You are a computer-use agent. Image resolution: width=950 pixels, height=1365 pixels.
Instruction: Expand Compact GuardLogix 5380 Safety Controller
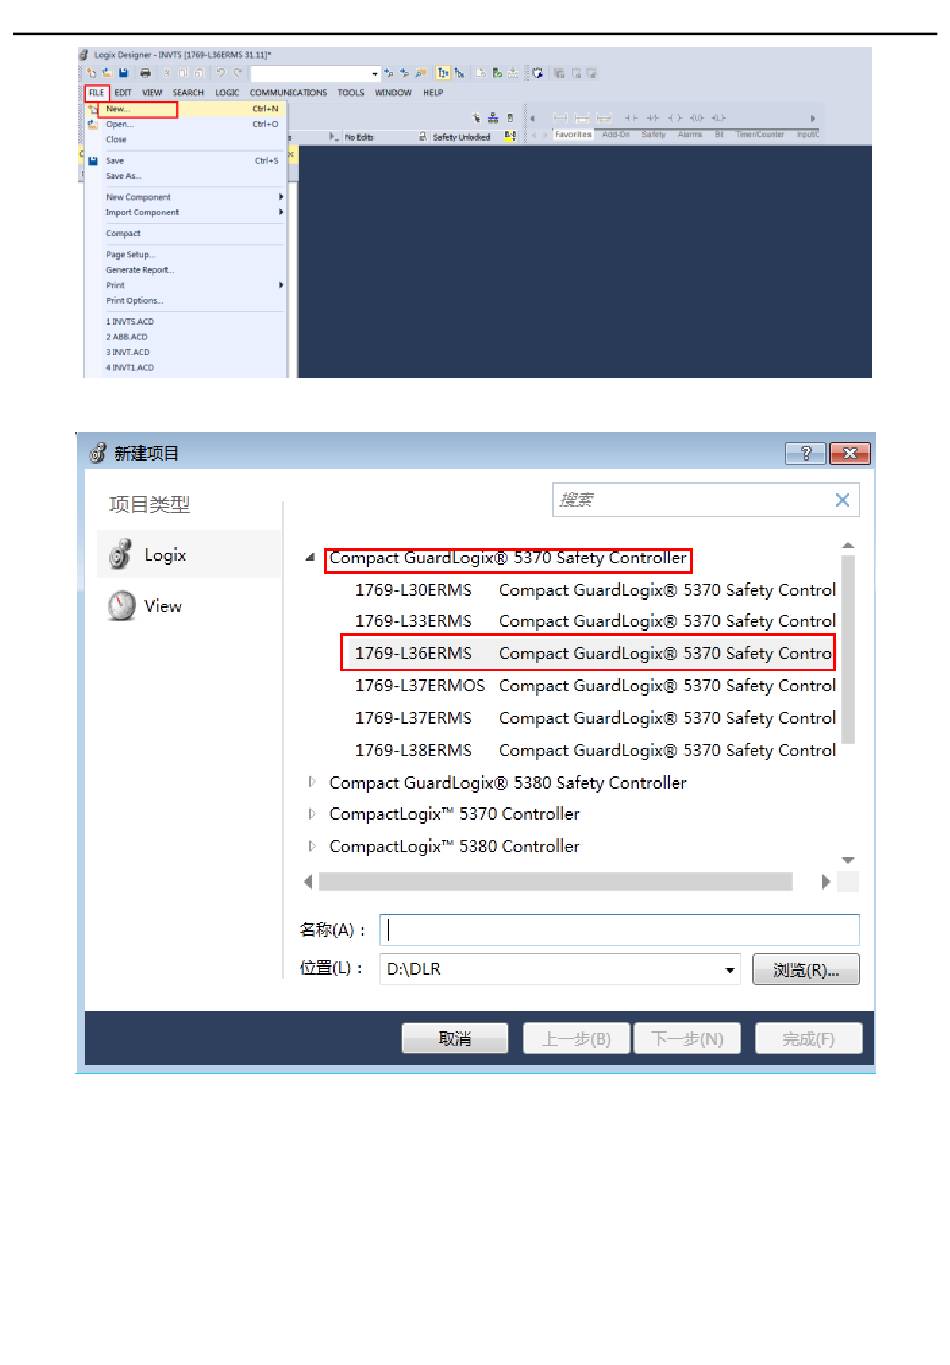tap(312, 782)
